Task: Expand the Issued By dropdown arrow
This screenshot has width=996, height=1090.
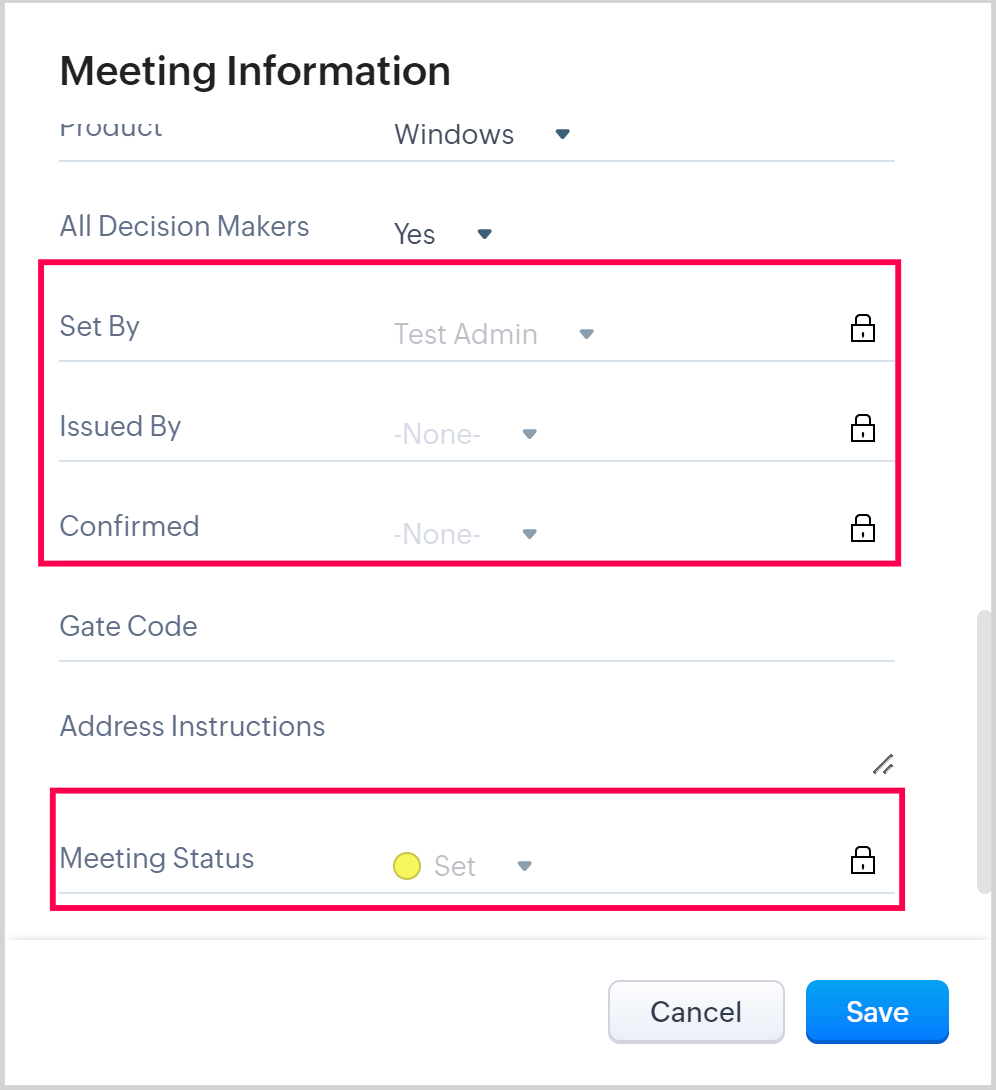Action: tap(530, 434)
